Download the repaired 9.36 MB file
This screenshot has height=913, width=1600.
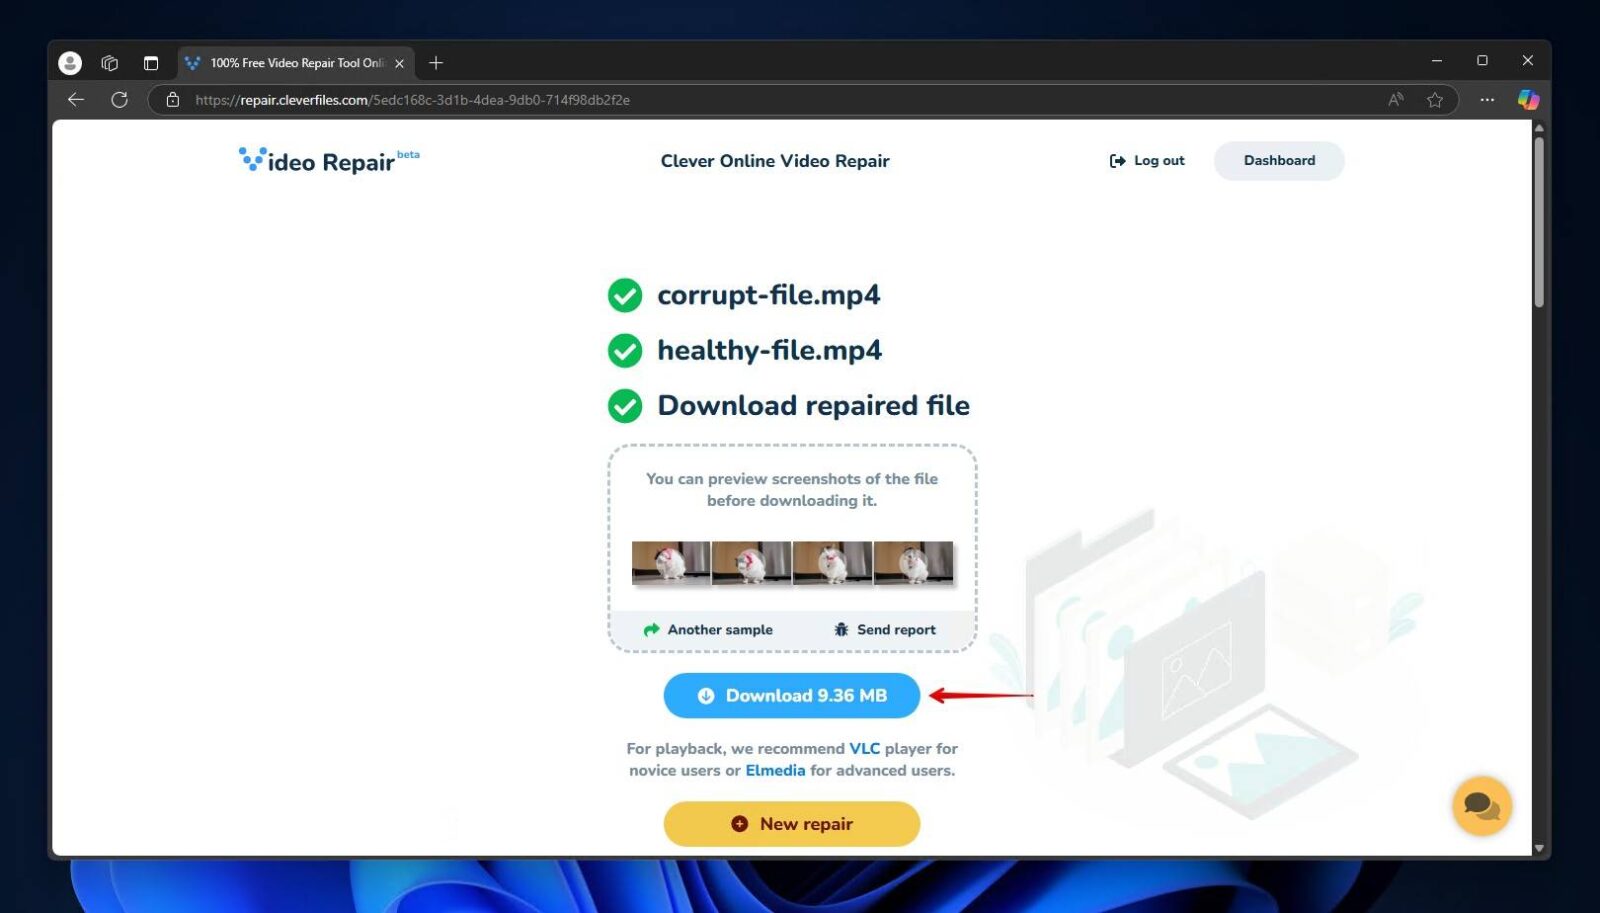[791, 695]
